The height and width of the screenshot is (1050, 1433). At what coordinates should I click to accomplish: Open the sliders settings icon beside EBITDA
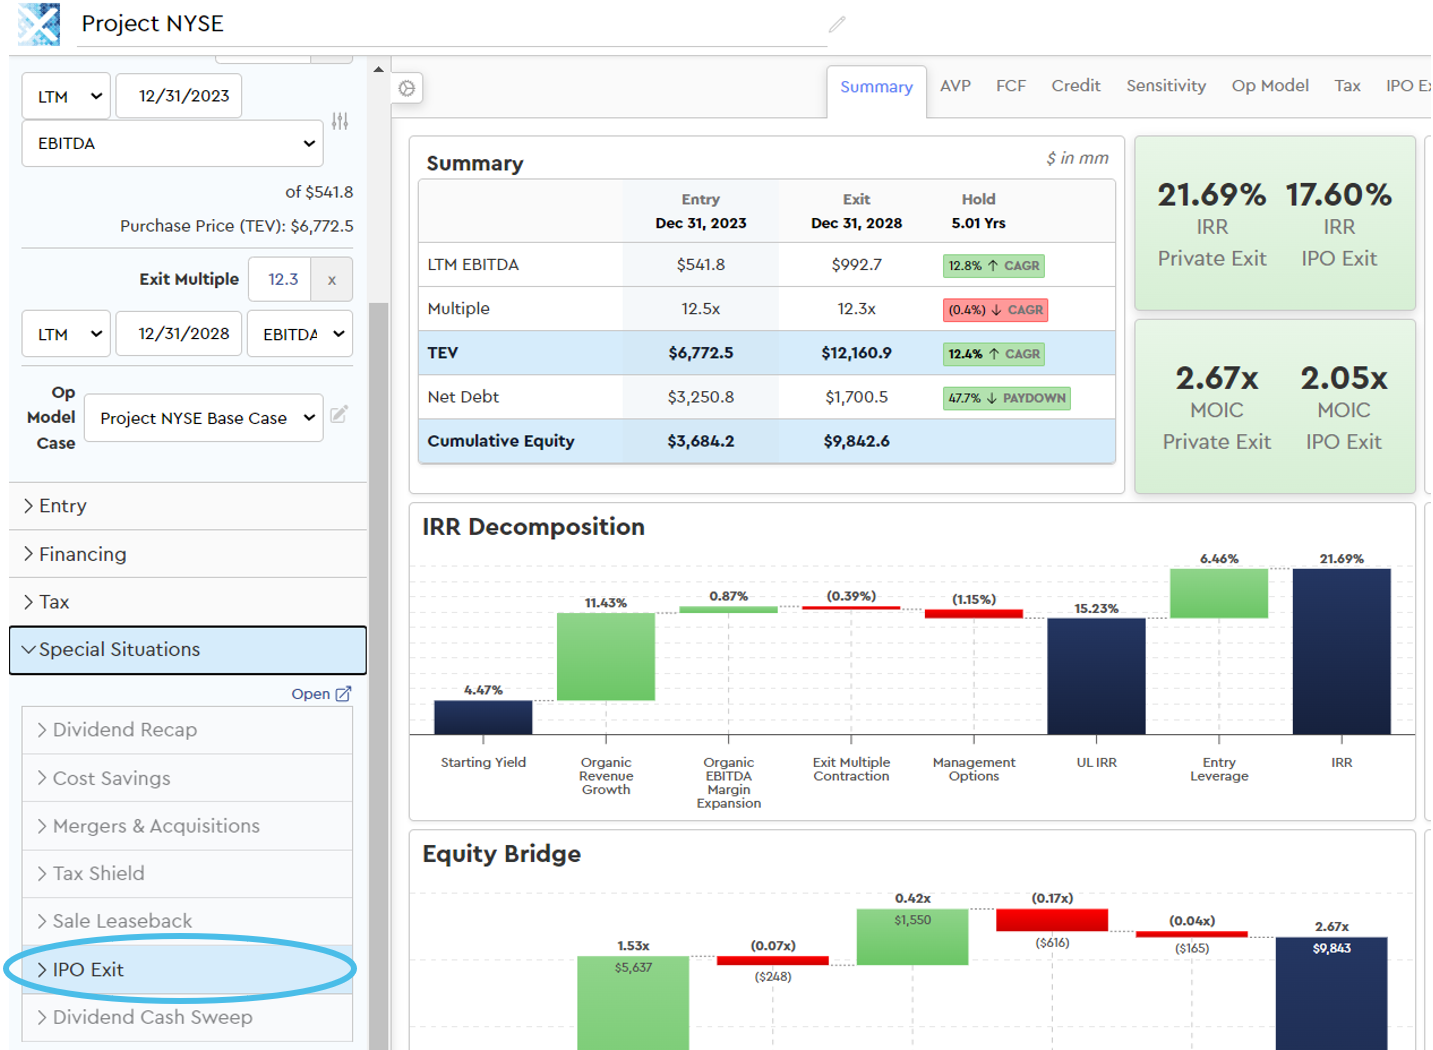tap(340, 121)
